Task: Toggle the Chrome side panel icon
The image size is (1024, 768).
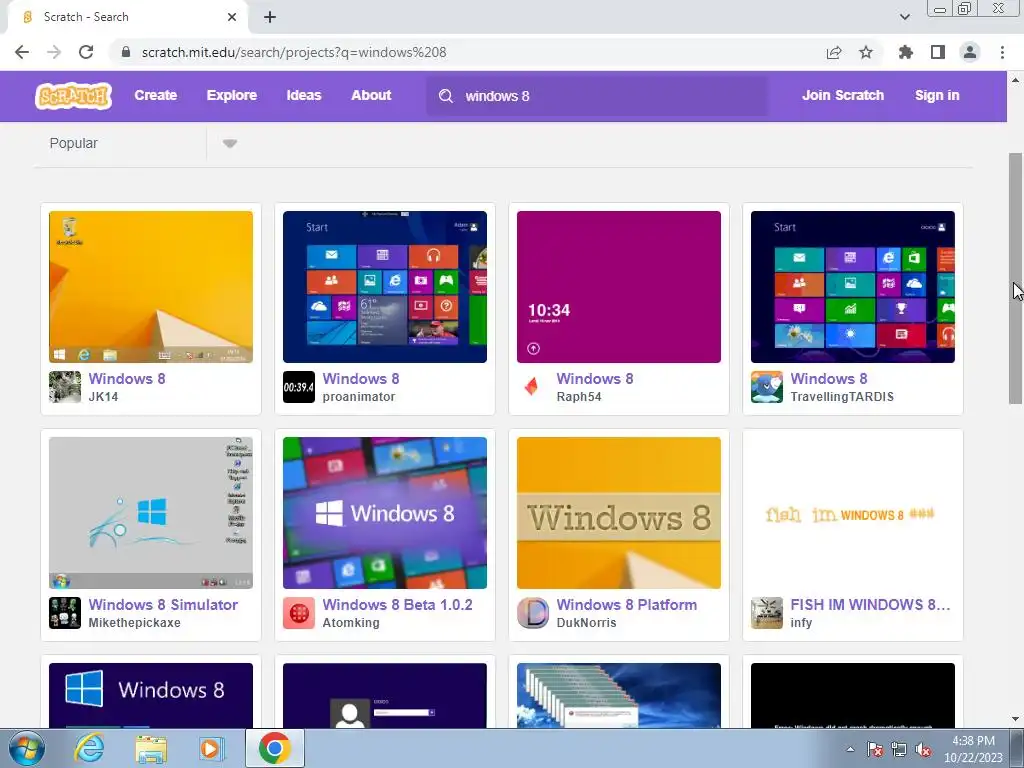Action: pyautogui.click(x=938, y=52)
